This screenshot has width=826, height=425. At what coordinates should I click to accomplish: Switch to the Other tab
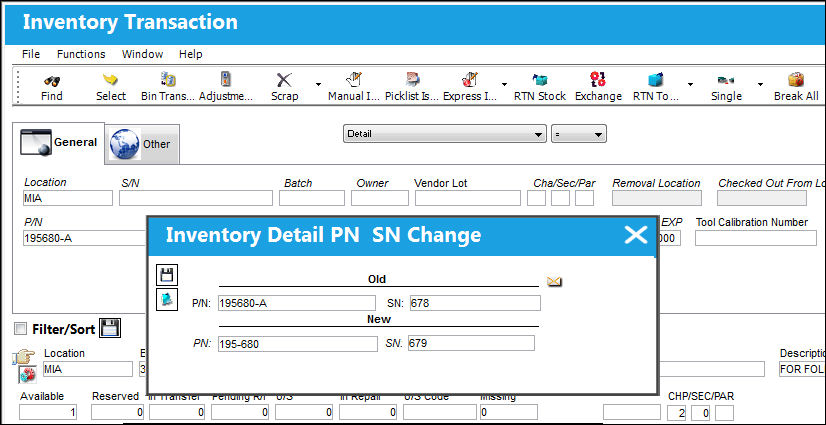142,144
